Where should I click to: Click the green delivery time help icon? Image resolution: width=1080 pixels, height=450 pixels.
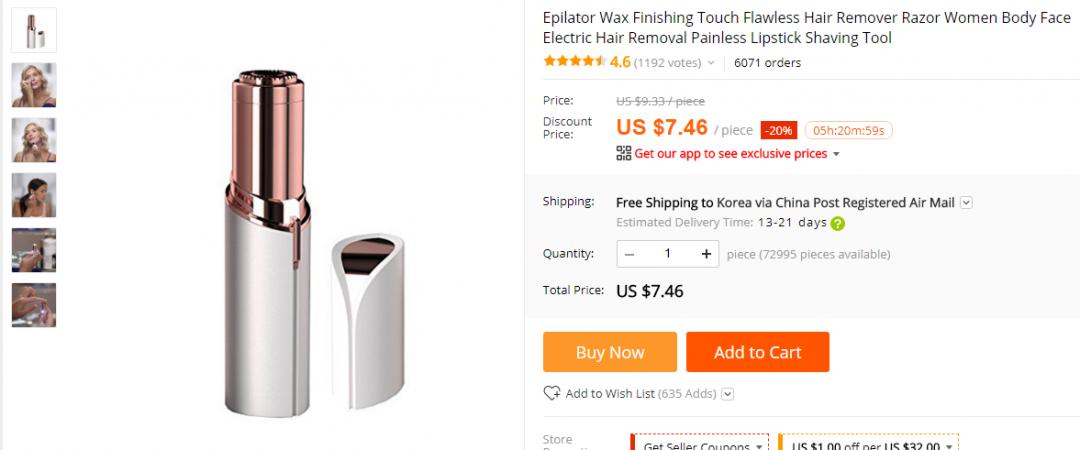pos(838,224)
